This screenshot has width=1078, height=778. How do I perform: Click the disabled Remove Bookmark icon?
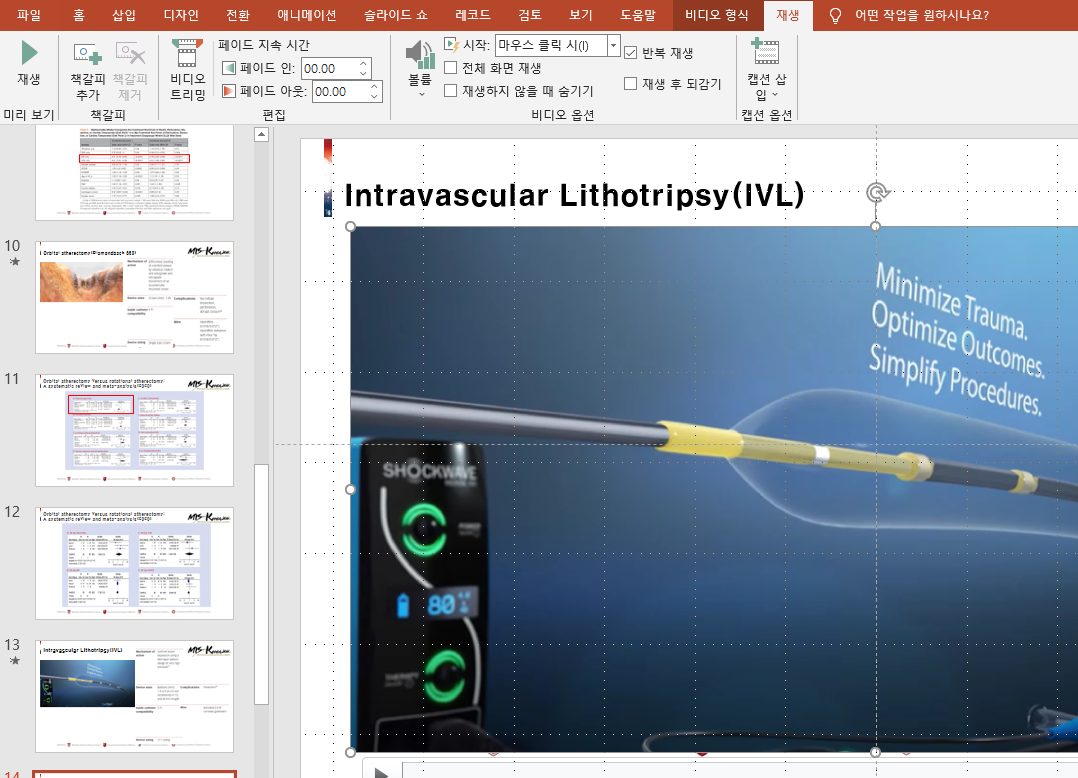130,71
